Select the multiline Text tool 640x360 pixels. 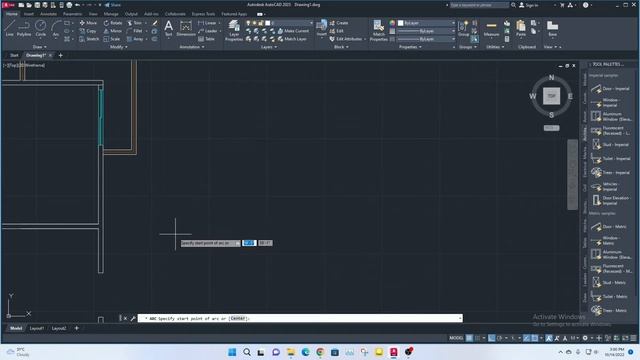click(168, 28)
